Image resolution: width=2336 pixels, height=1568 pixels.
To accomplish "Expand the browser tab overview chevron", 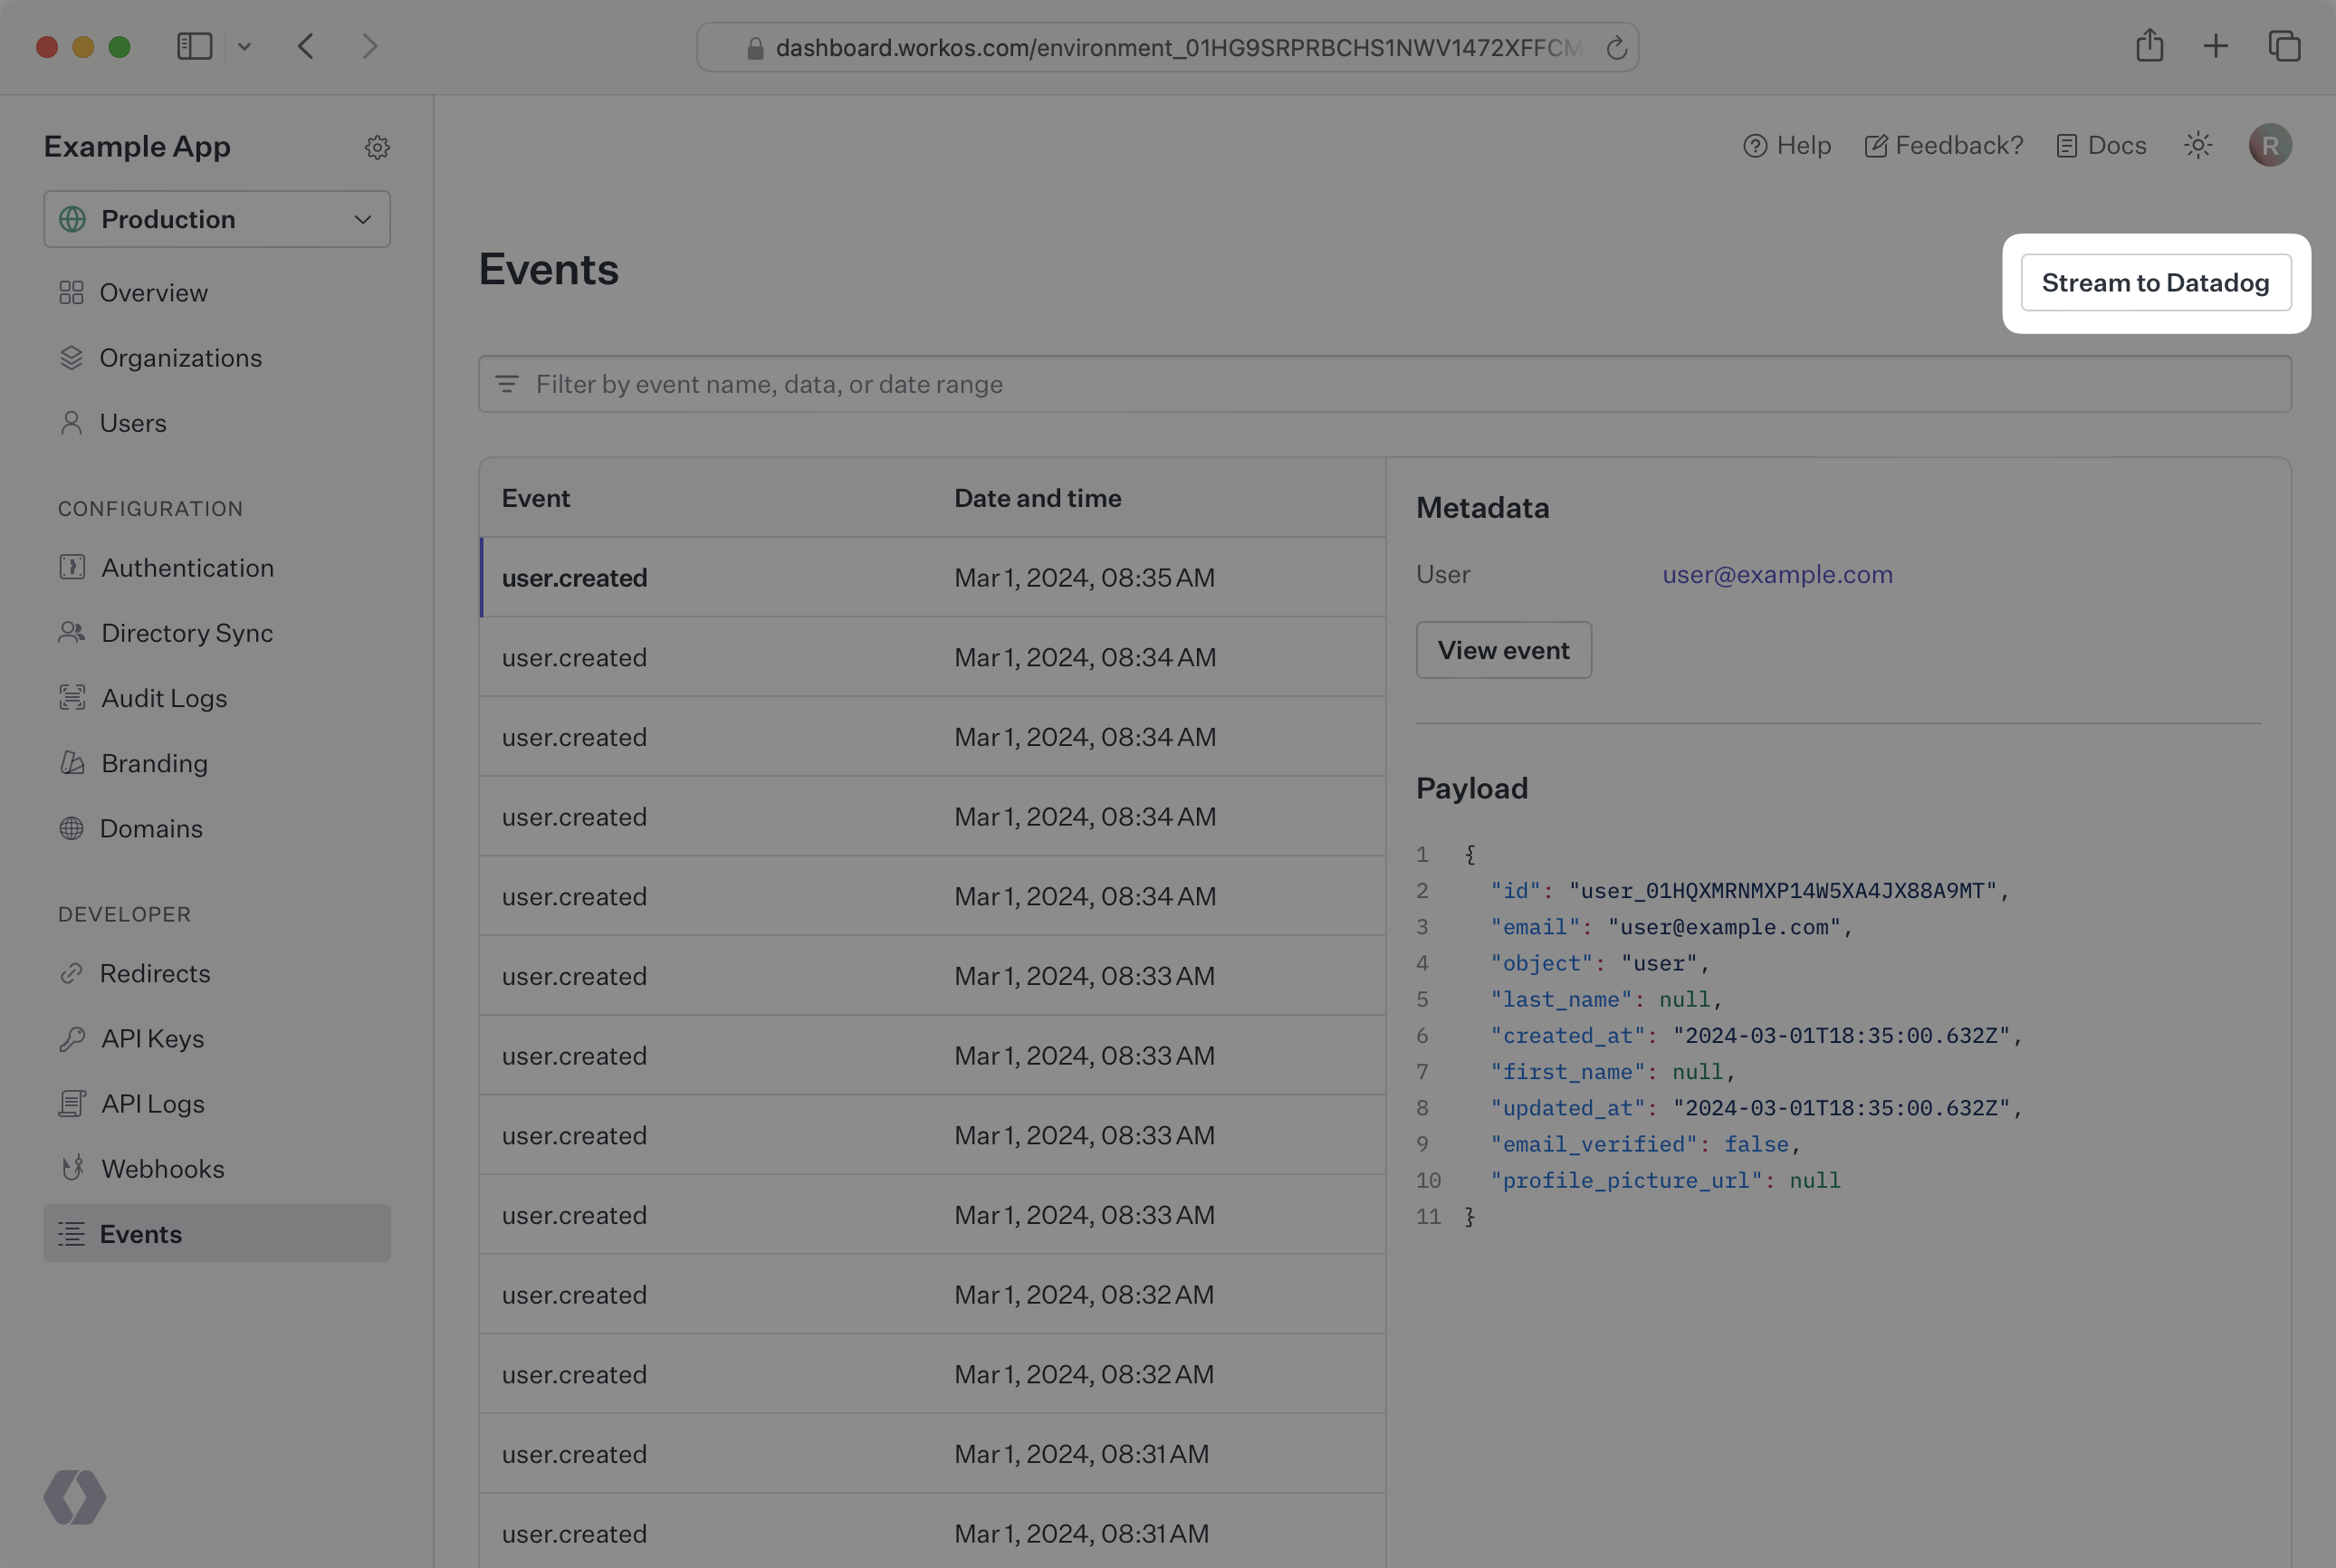I will [245, 46].
